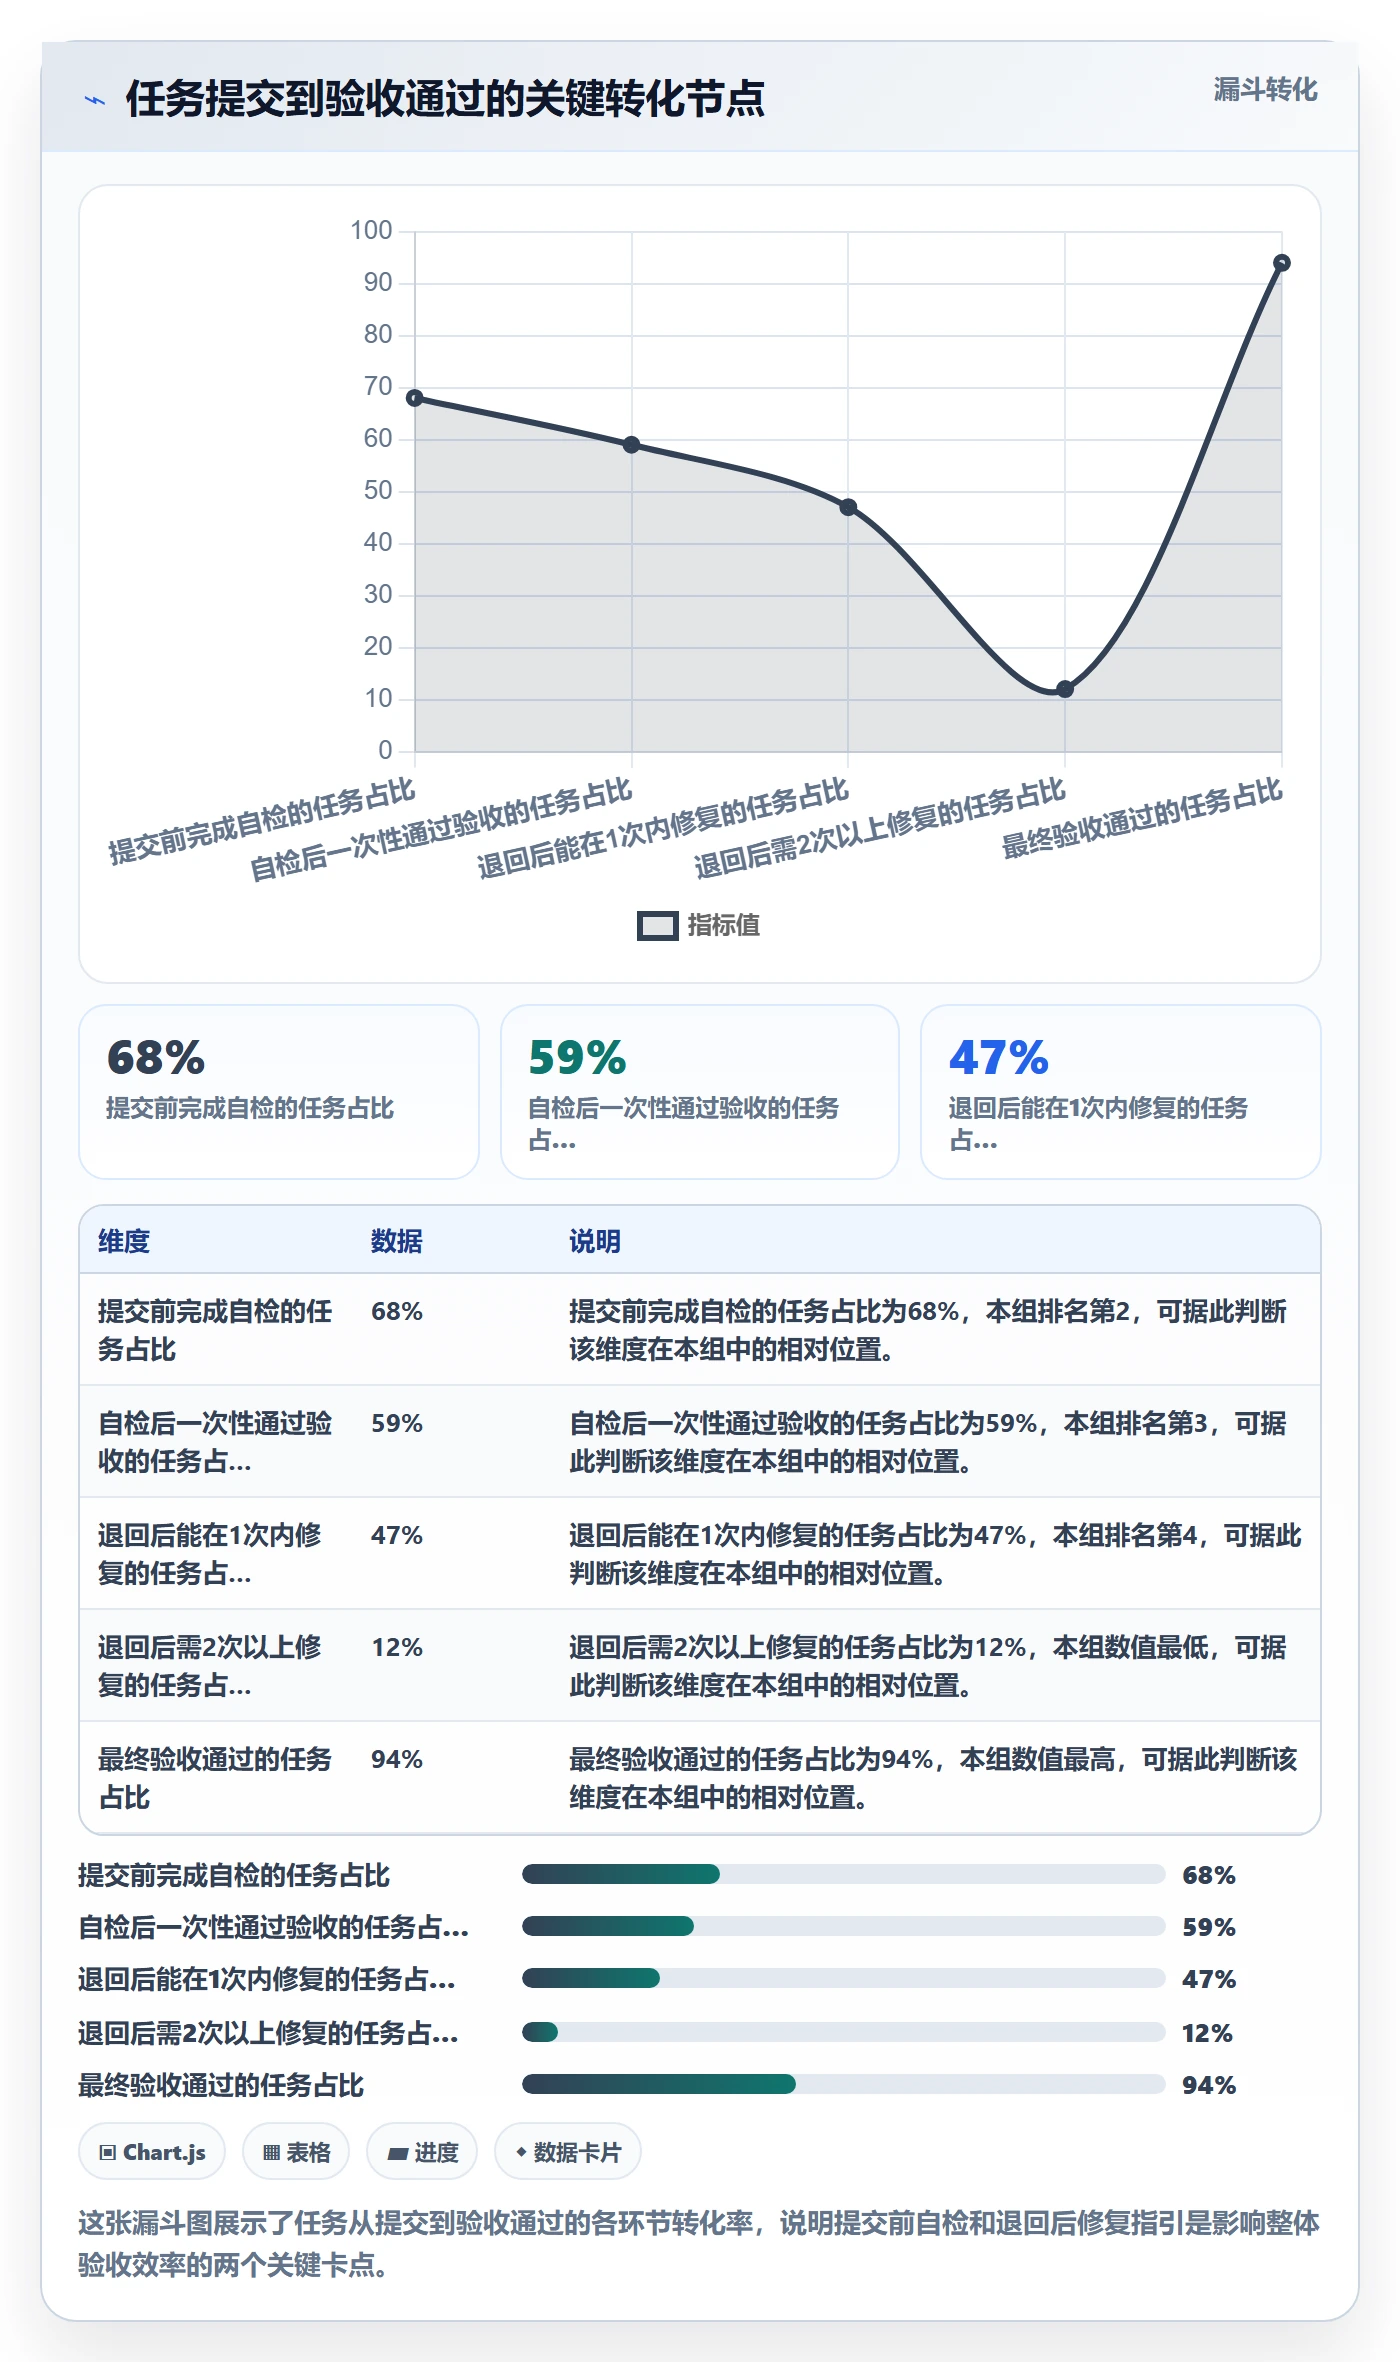Click the y-axis value 100
The height and width of the screenshot is (2362, 1400).
pos(371,231)
